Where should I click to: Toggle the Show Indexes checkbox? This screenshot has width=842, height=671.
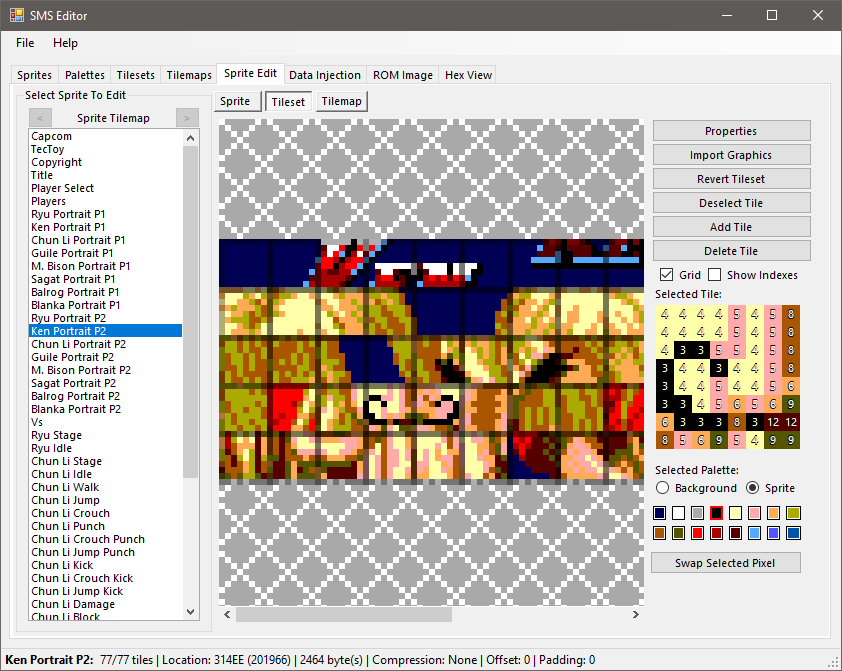(714, 275)
